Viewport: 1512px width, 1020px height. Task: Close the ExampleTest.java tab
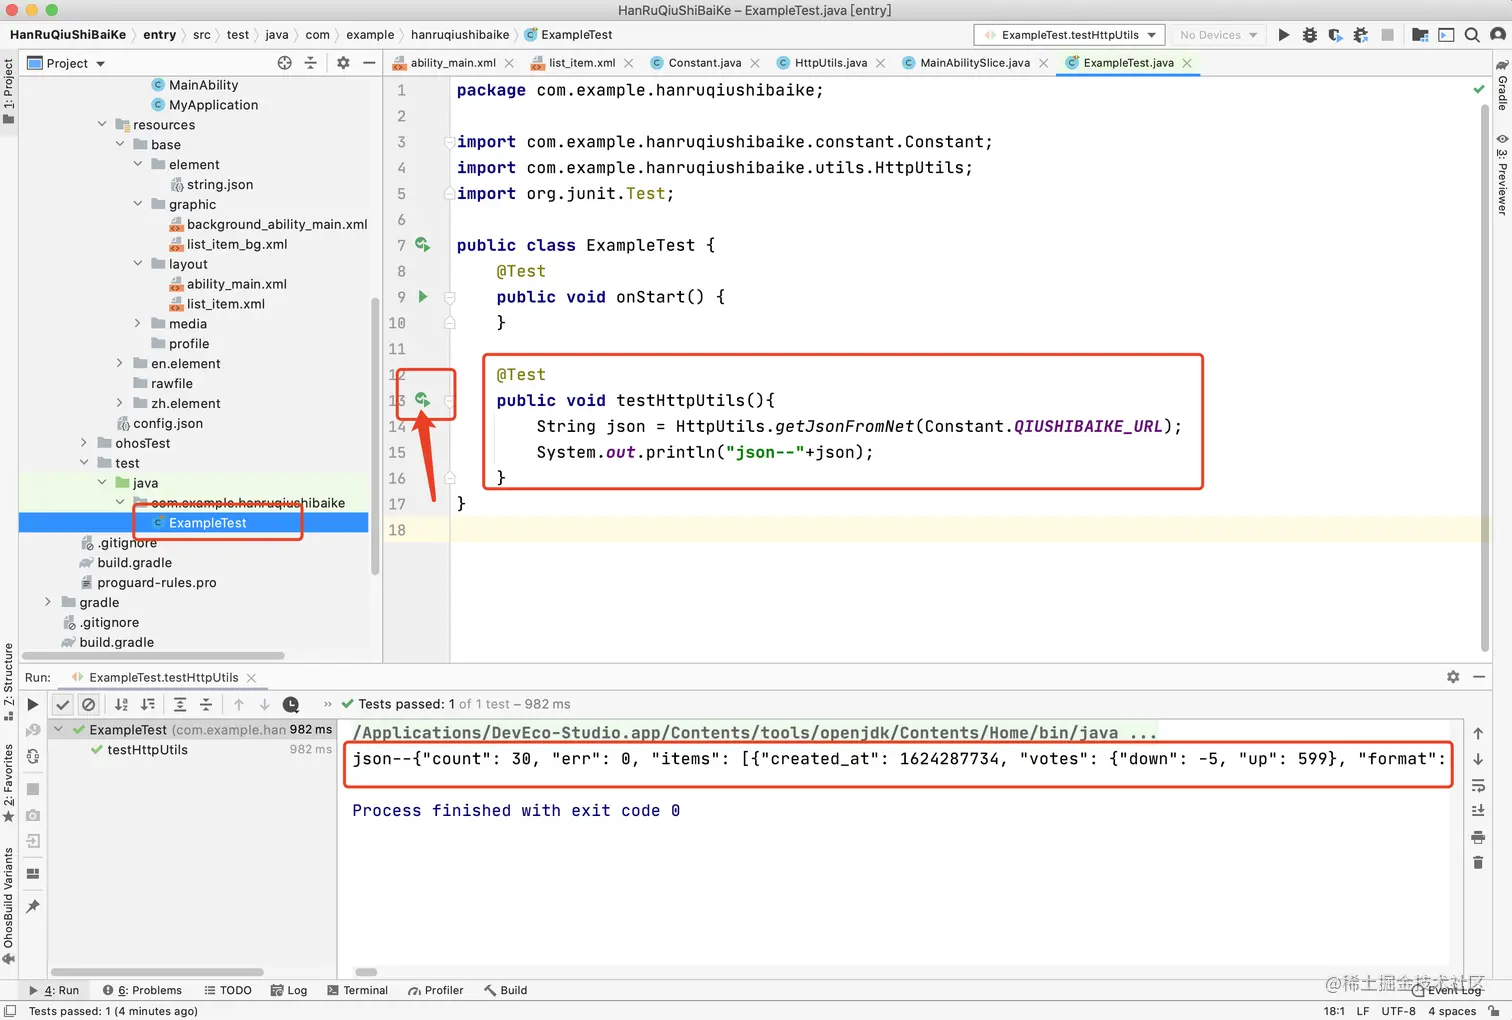click(1187, 63)
